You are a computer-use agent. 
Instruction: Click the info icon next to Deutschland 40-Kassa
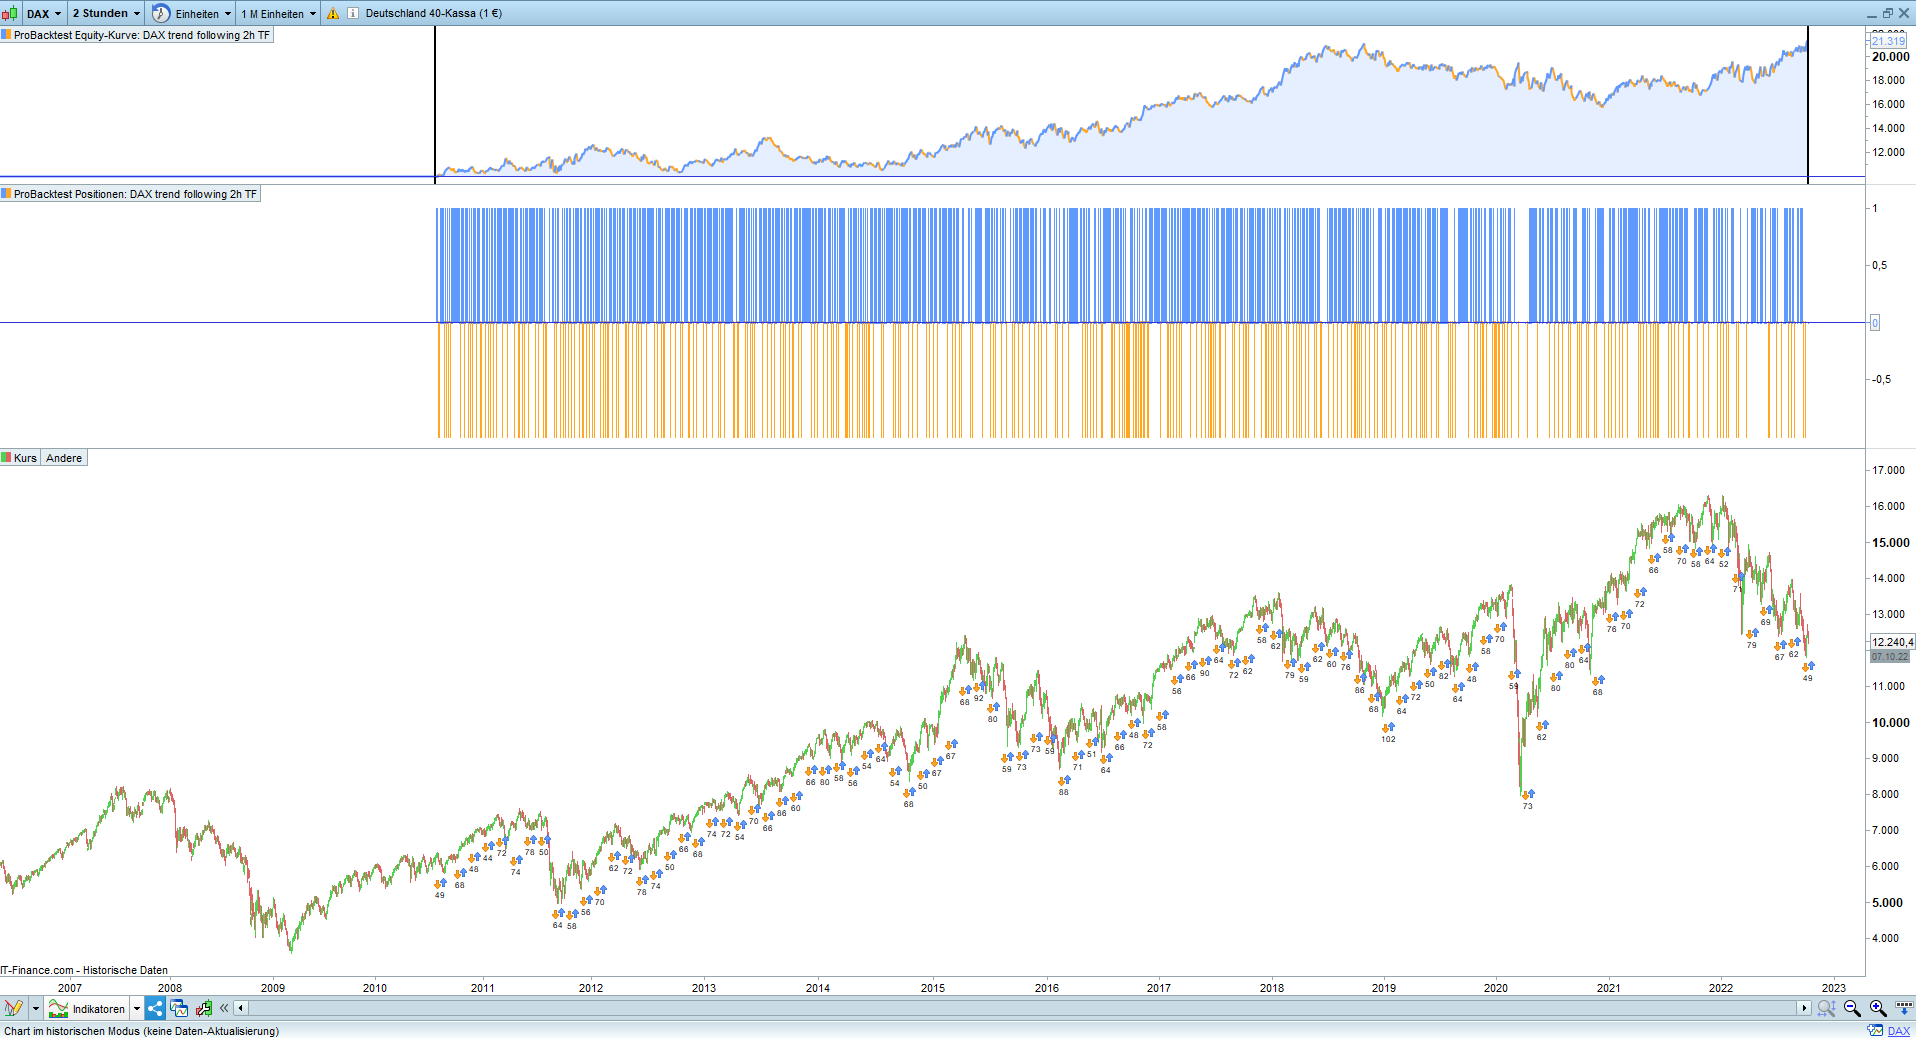(x=353, y=14)
